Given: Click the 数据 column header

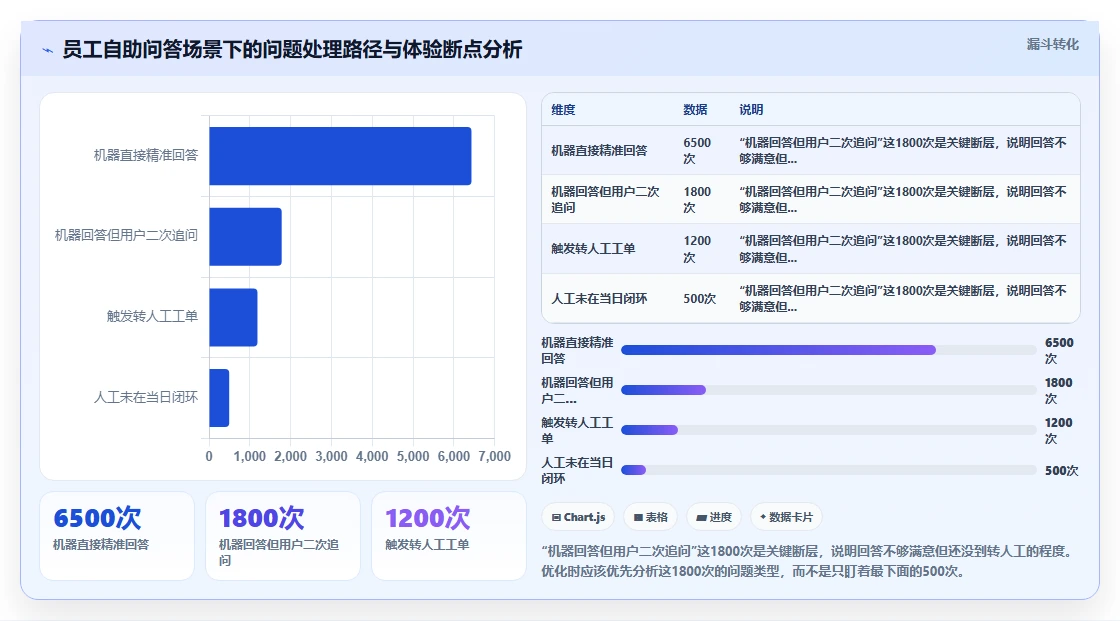Looking at the screenshot, I should tap(695, 109).
